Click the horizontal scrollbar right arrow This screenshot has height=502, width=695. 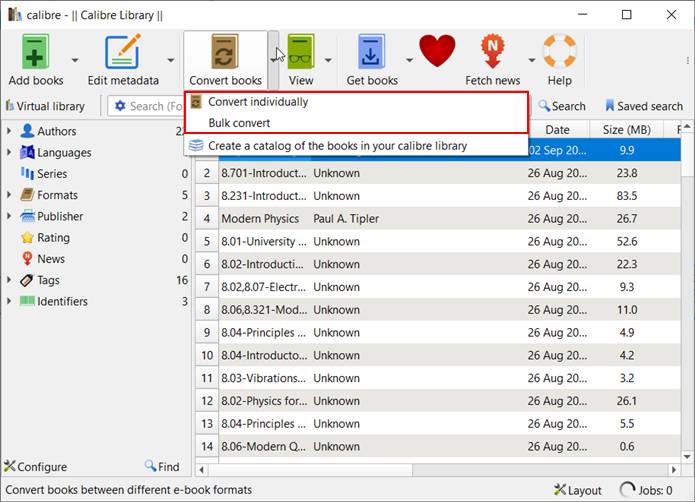pos(674,469)
